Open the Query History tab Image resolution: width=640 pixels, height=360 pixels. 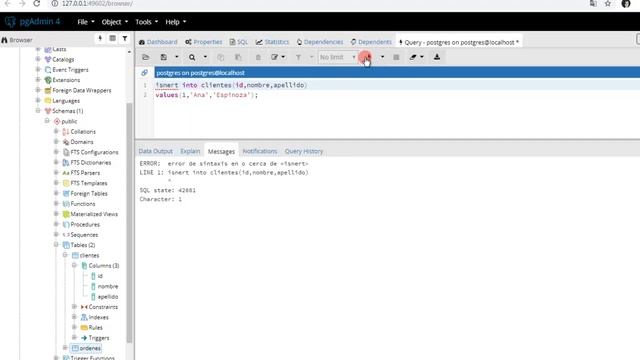pos(304,151)
